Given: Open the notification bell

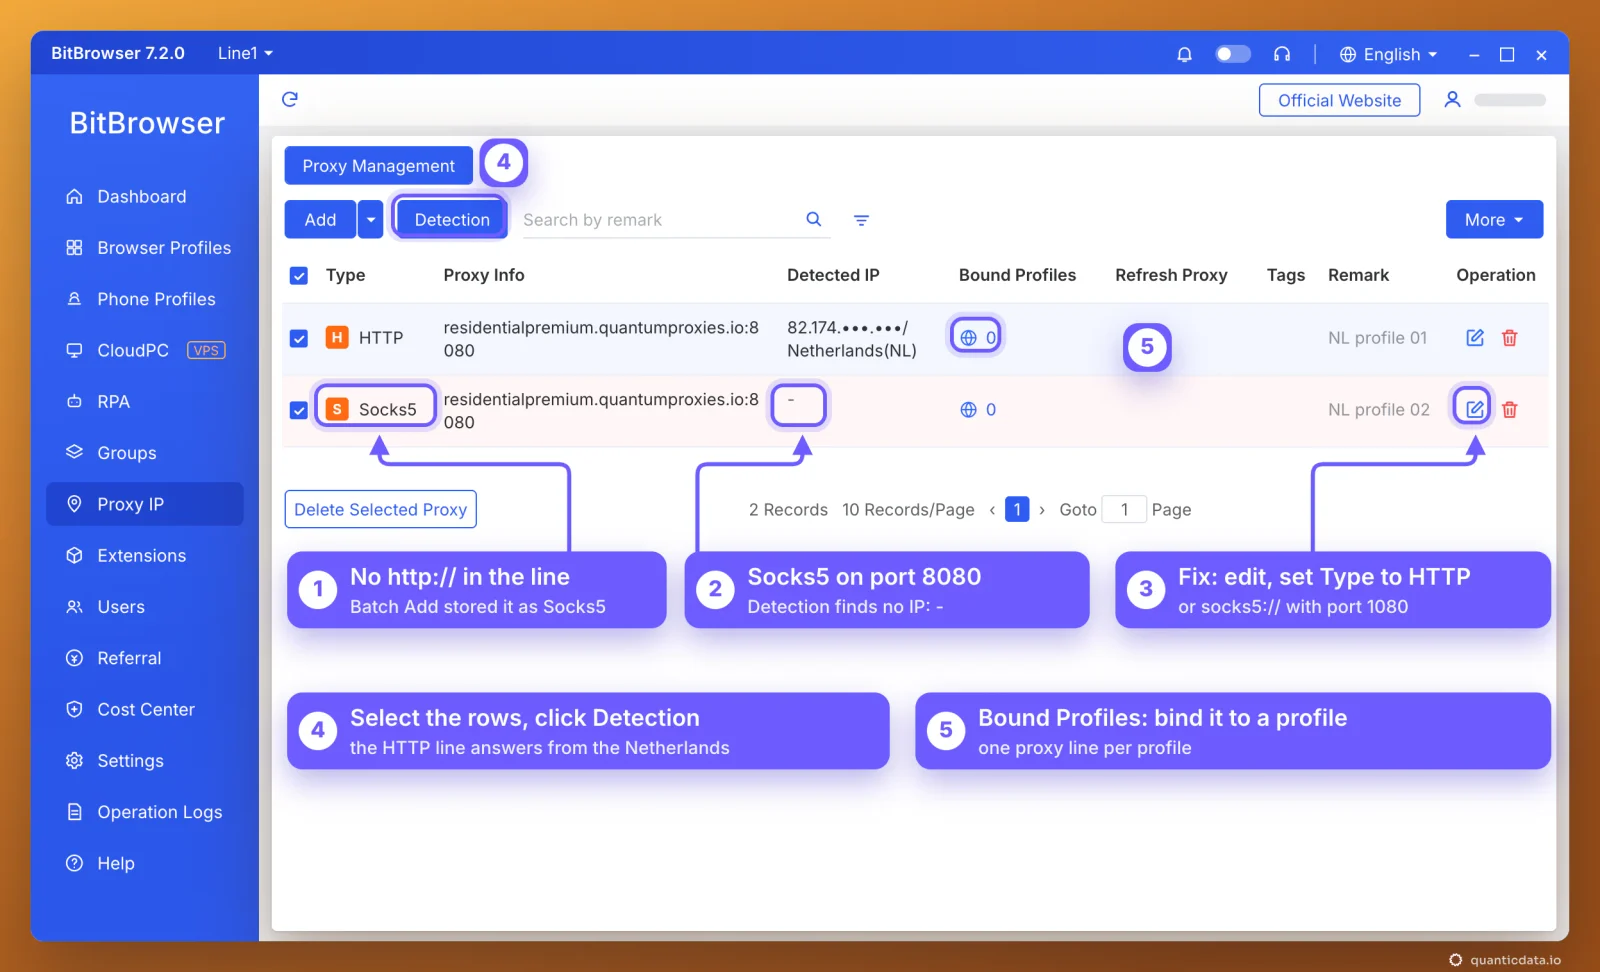Looking at the screenshot, I should 1184,54.
